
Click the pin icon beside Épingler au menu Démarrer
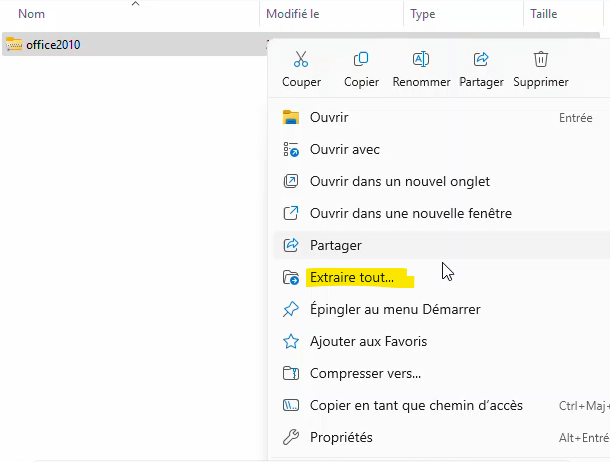pyautogui.click(x=291, y=310)
